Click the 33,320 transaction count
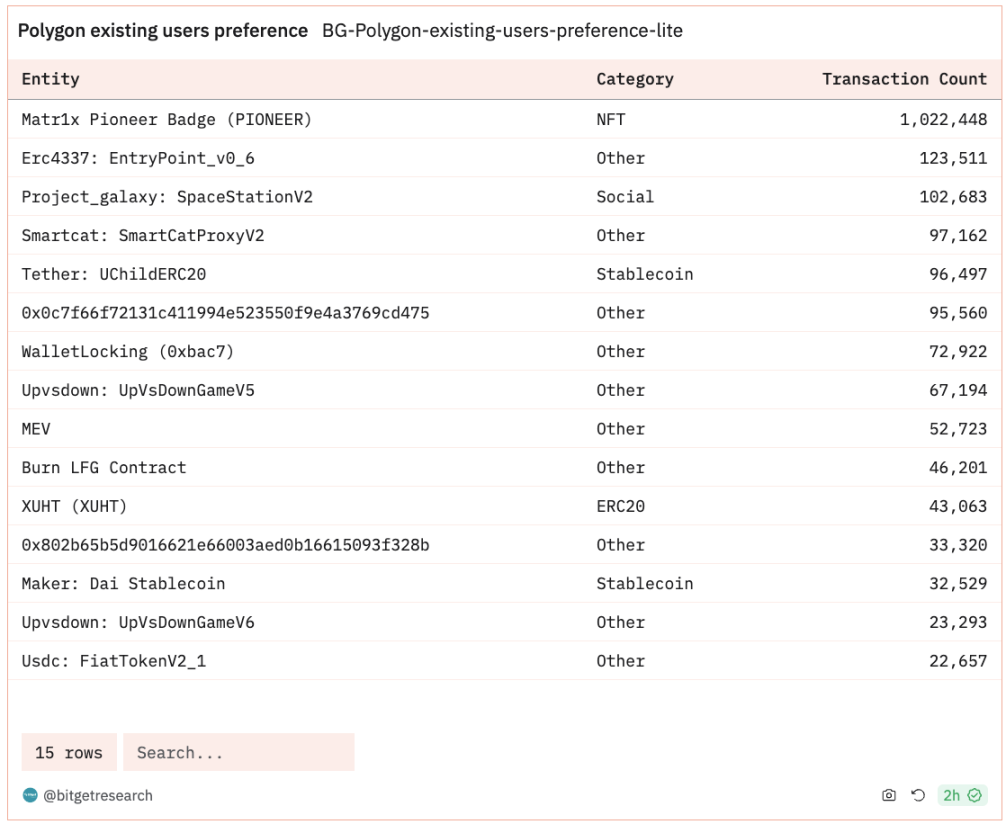The image size is (1006, 824). pyautogui.click(x=959, y=545)
